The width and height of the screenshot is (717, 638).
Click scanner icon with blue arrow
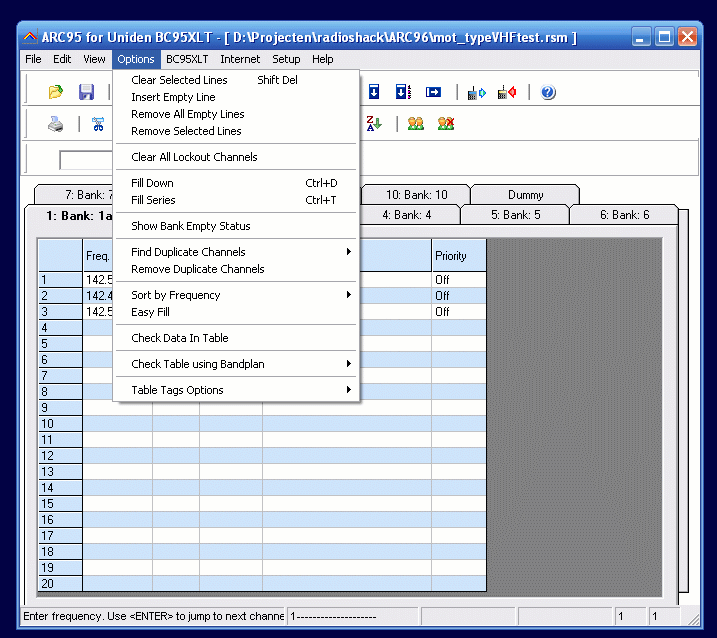476,93
